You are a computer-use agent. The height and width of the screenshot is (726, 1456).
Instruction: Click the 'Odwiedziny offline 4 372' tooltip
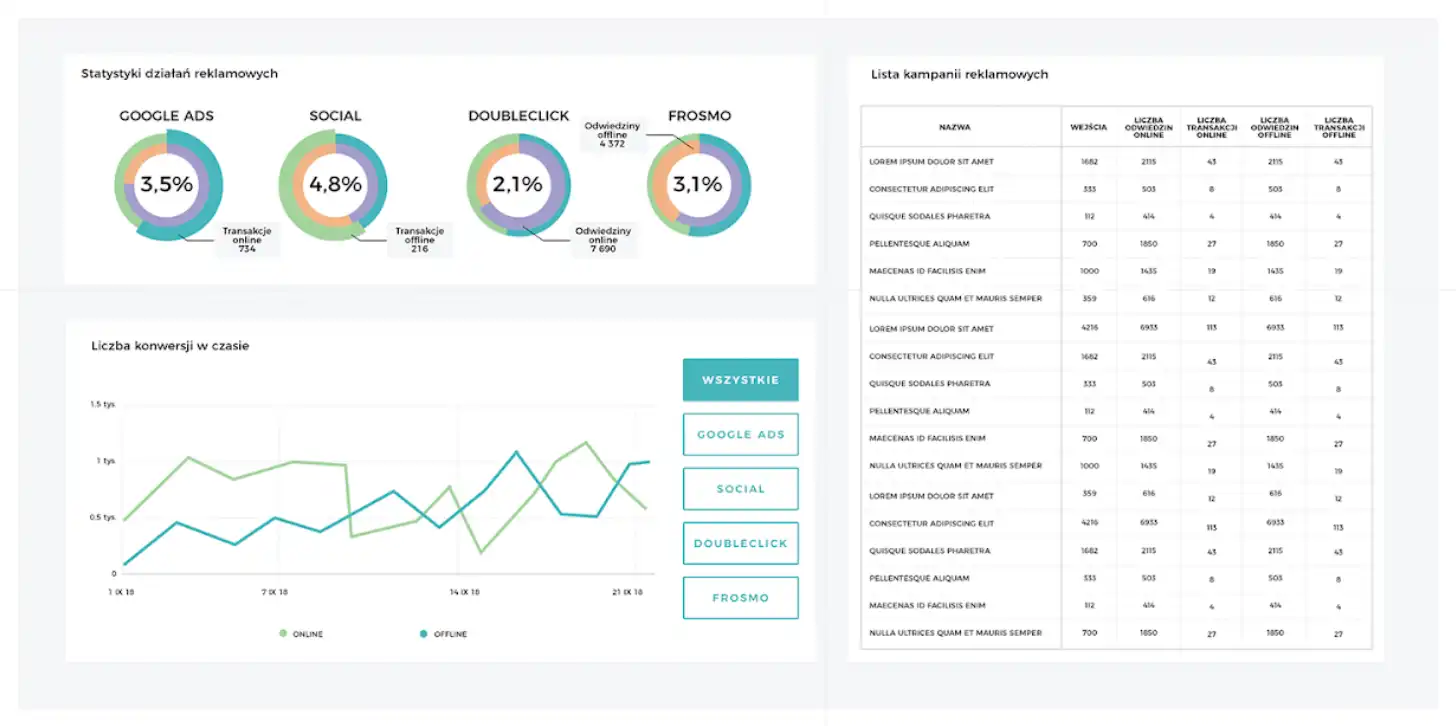tap(612, 134)
